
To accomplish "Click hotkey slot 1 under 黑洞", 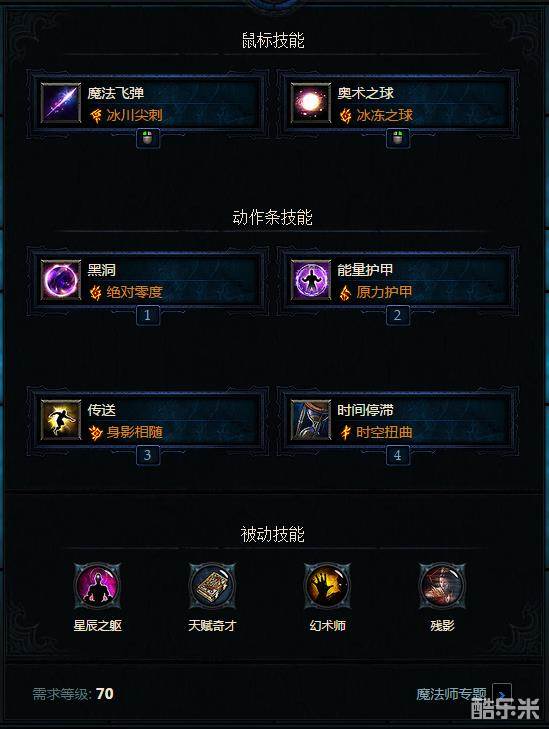I will (x=148, y=315).
